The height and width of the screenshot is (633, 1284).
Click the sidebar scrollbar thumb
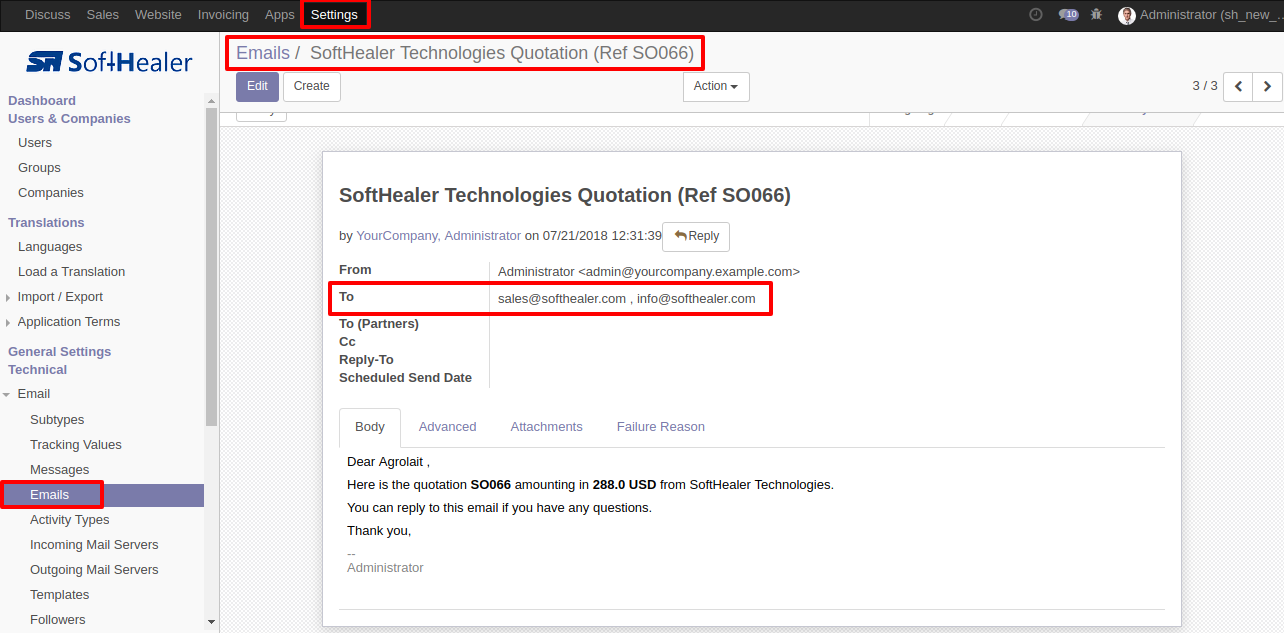(211, 267)
